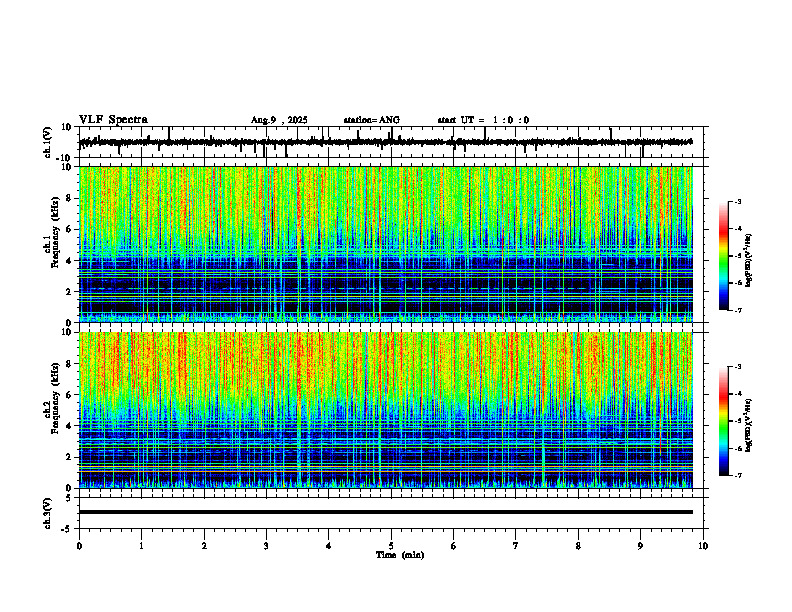Click the ch.1 color bar log(PSD) label
Viewport: 792px width, 612px height.
point(749,261)
